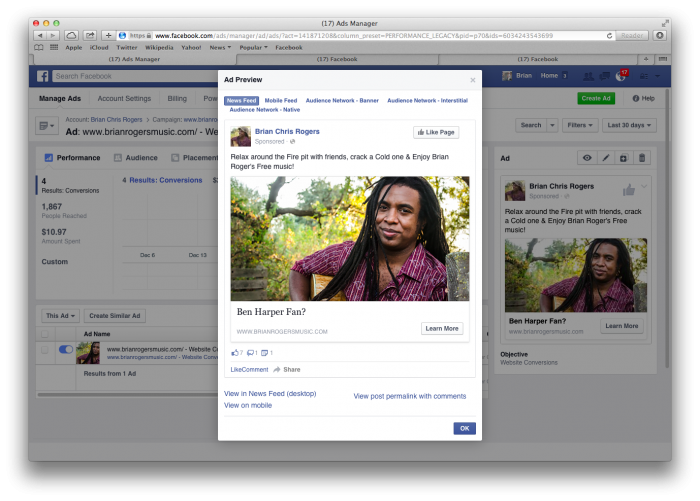The image size is (700, 501).
Task: Open the ad view selector dropdown beside account name
Action: click(x=47, y=126)
